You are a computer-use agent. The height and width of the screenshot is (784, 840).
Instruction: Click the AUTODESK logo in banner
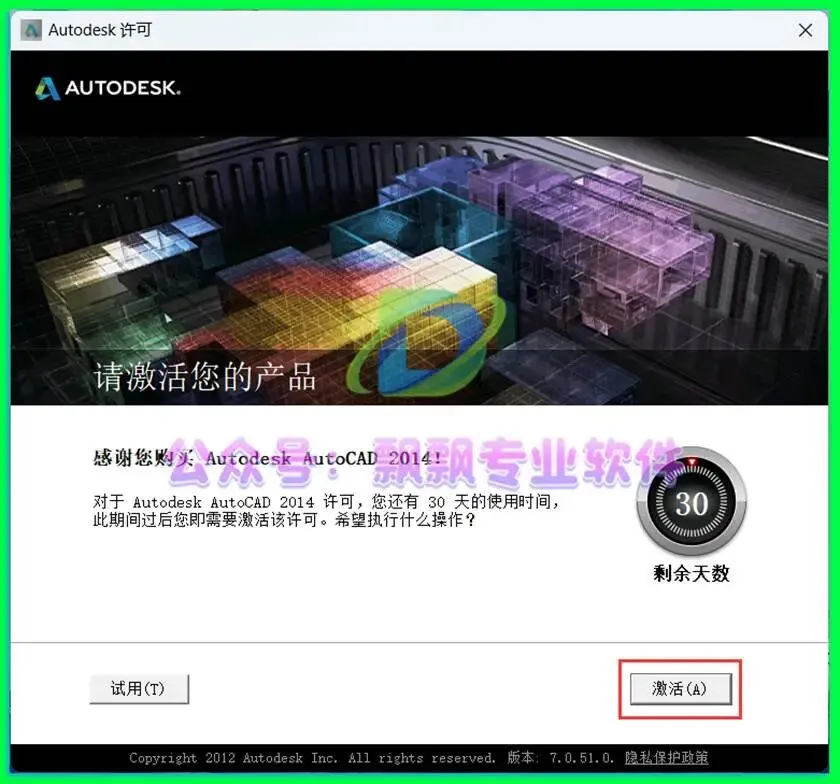[108, 88]
